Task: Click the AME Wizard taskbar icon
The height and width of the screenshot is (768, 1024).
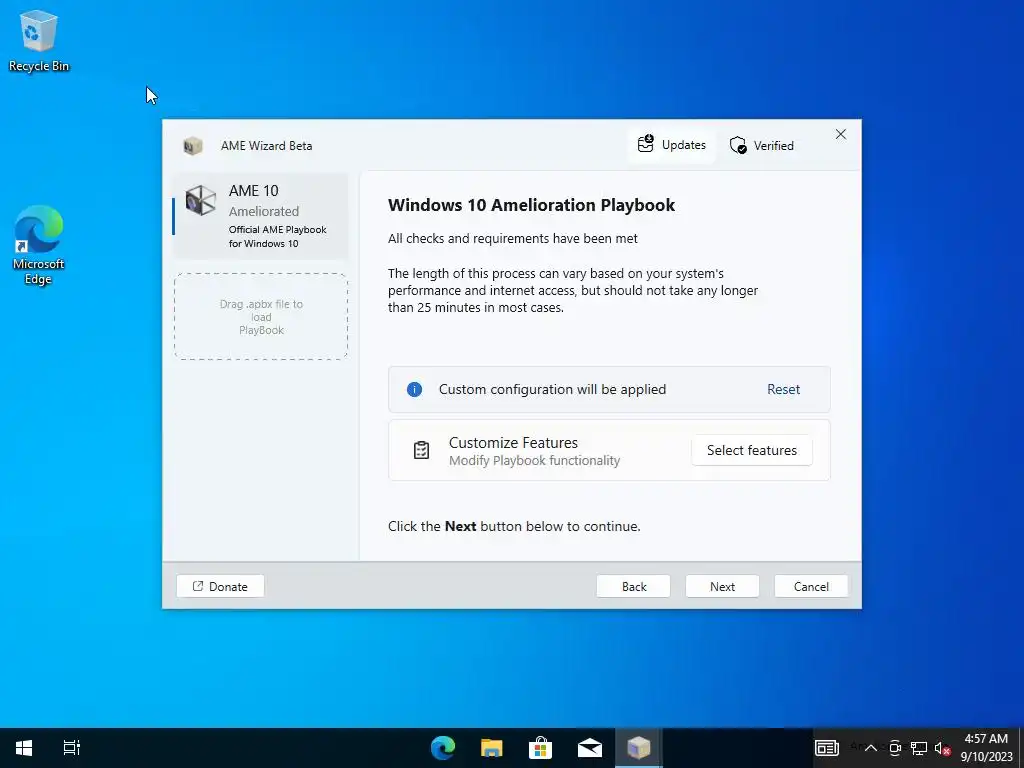Action: pos(639,748)
